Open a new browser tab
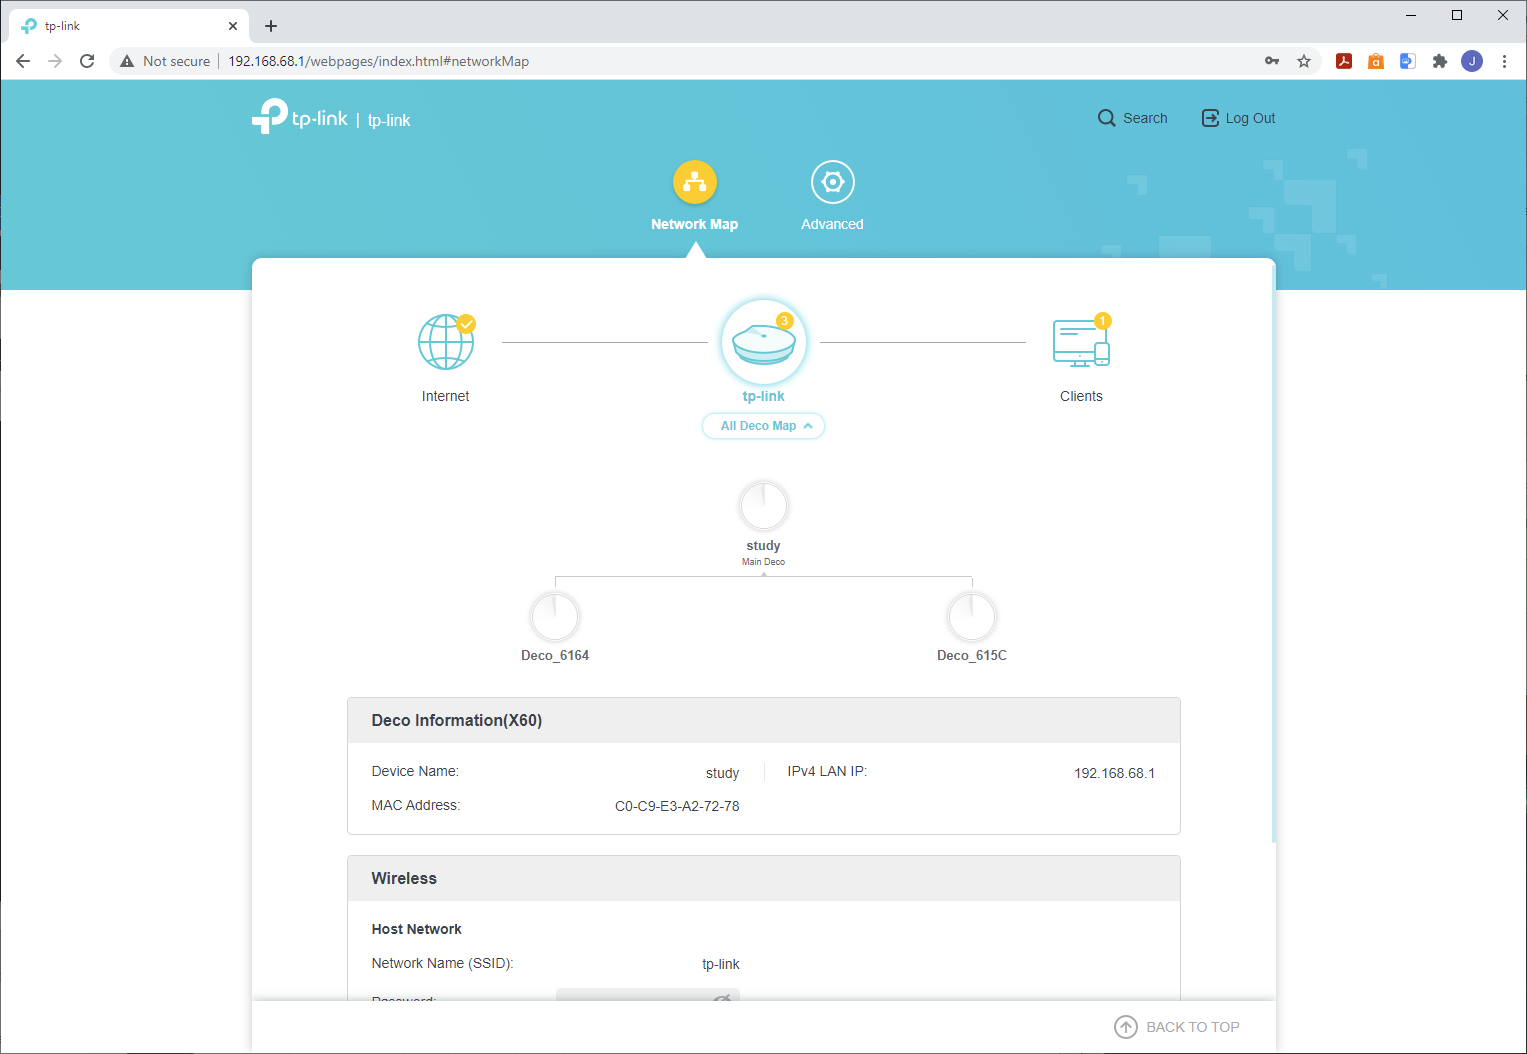Viewport: 1527px width, 1054px height. (271, 26)
